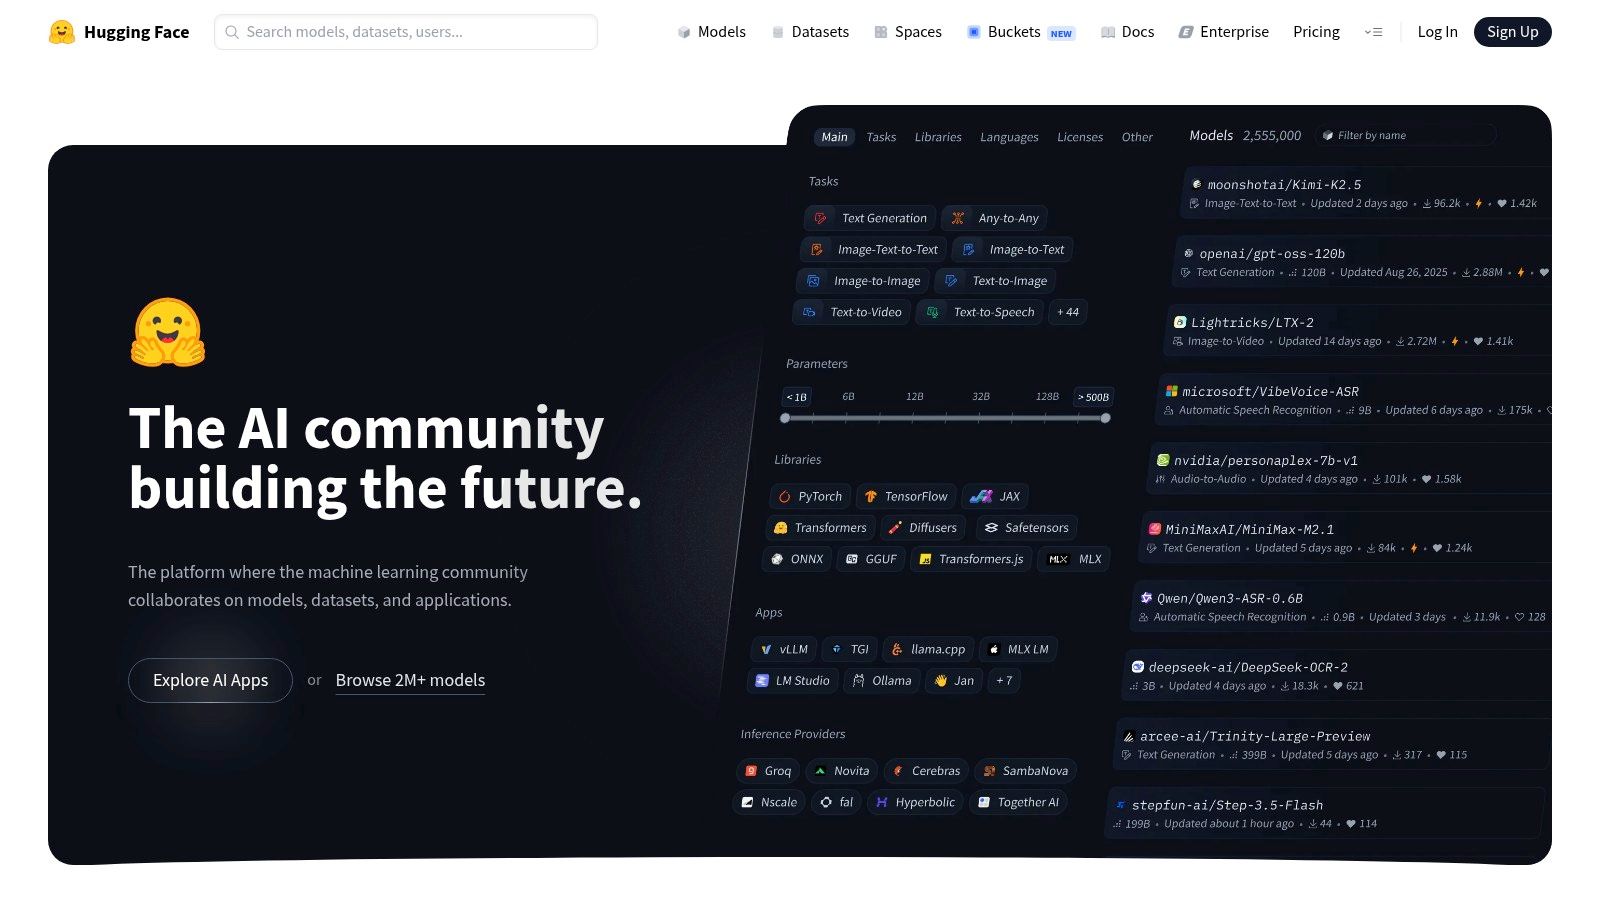
Task: Switch to the Libraries filter tab
Action: [x=938, y=137]
